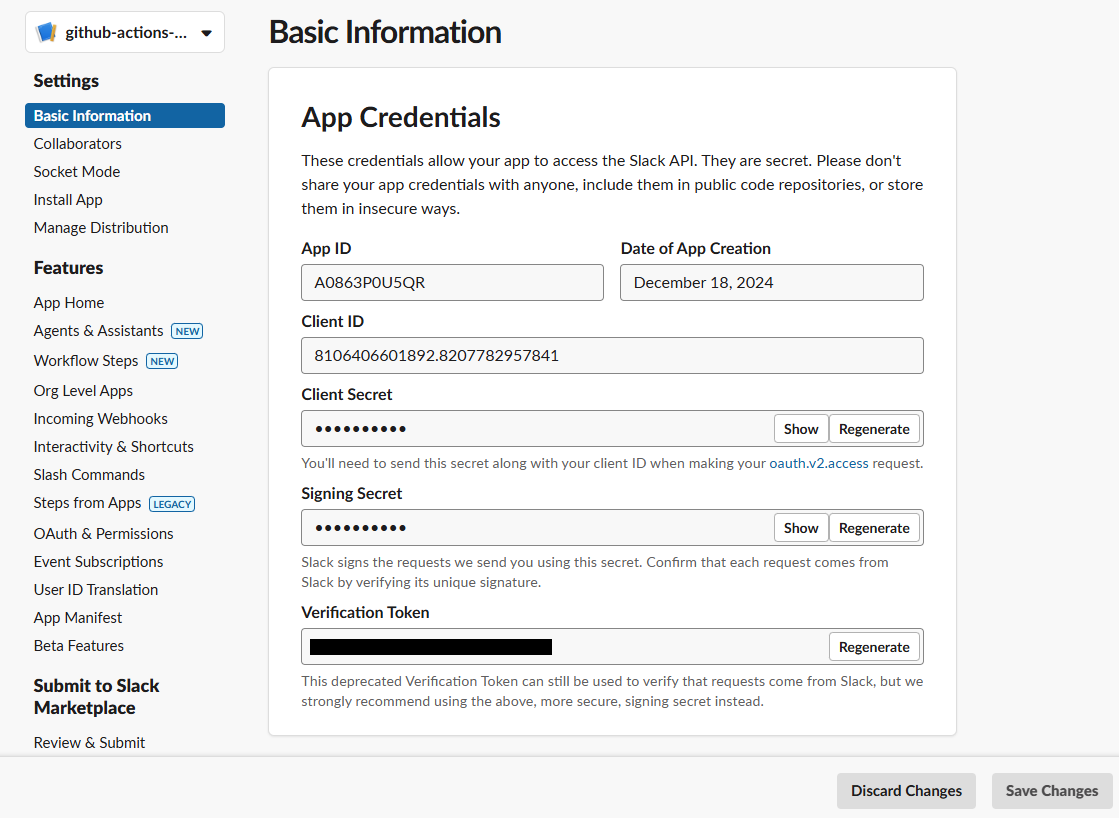Image resolution: width=1119 pixels, height=818 pixels.
Task: Click Discard Changes button
Action: (x=906, y=791)
